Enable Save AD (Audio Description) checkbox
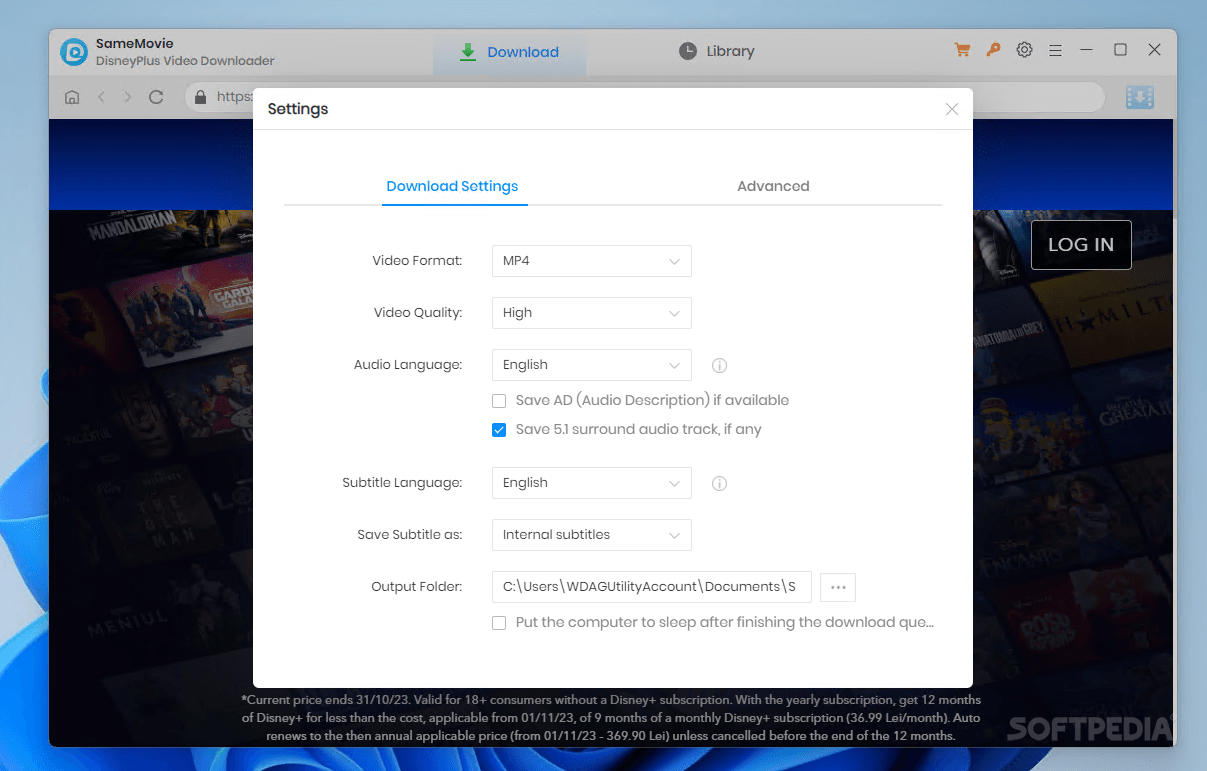 coord(499,401)
